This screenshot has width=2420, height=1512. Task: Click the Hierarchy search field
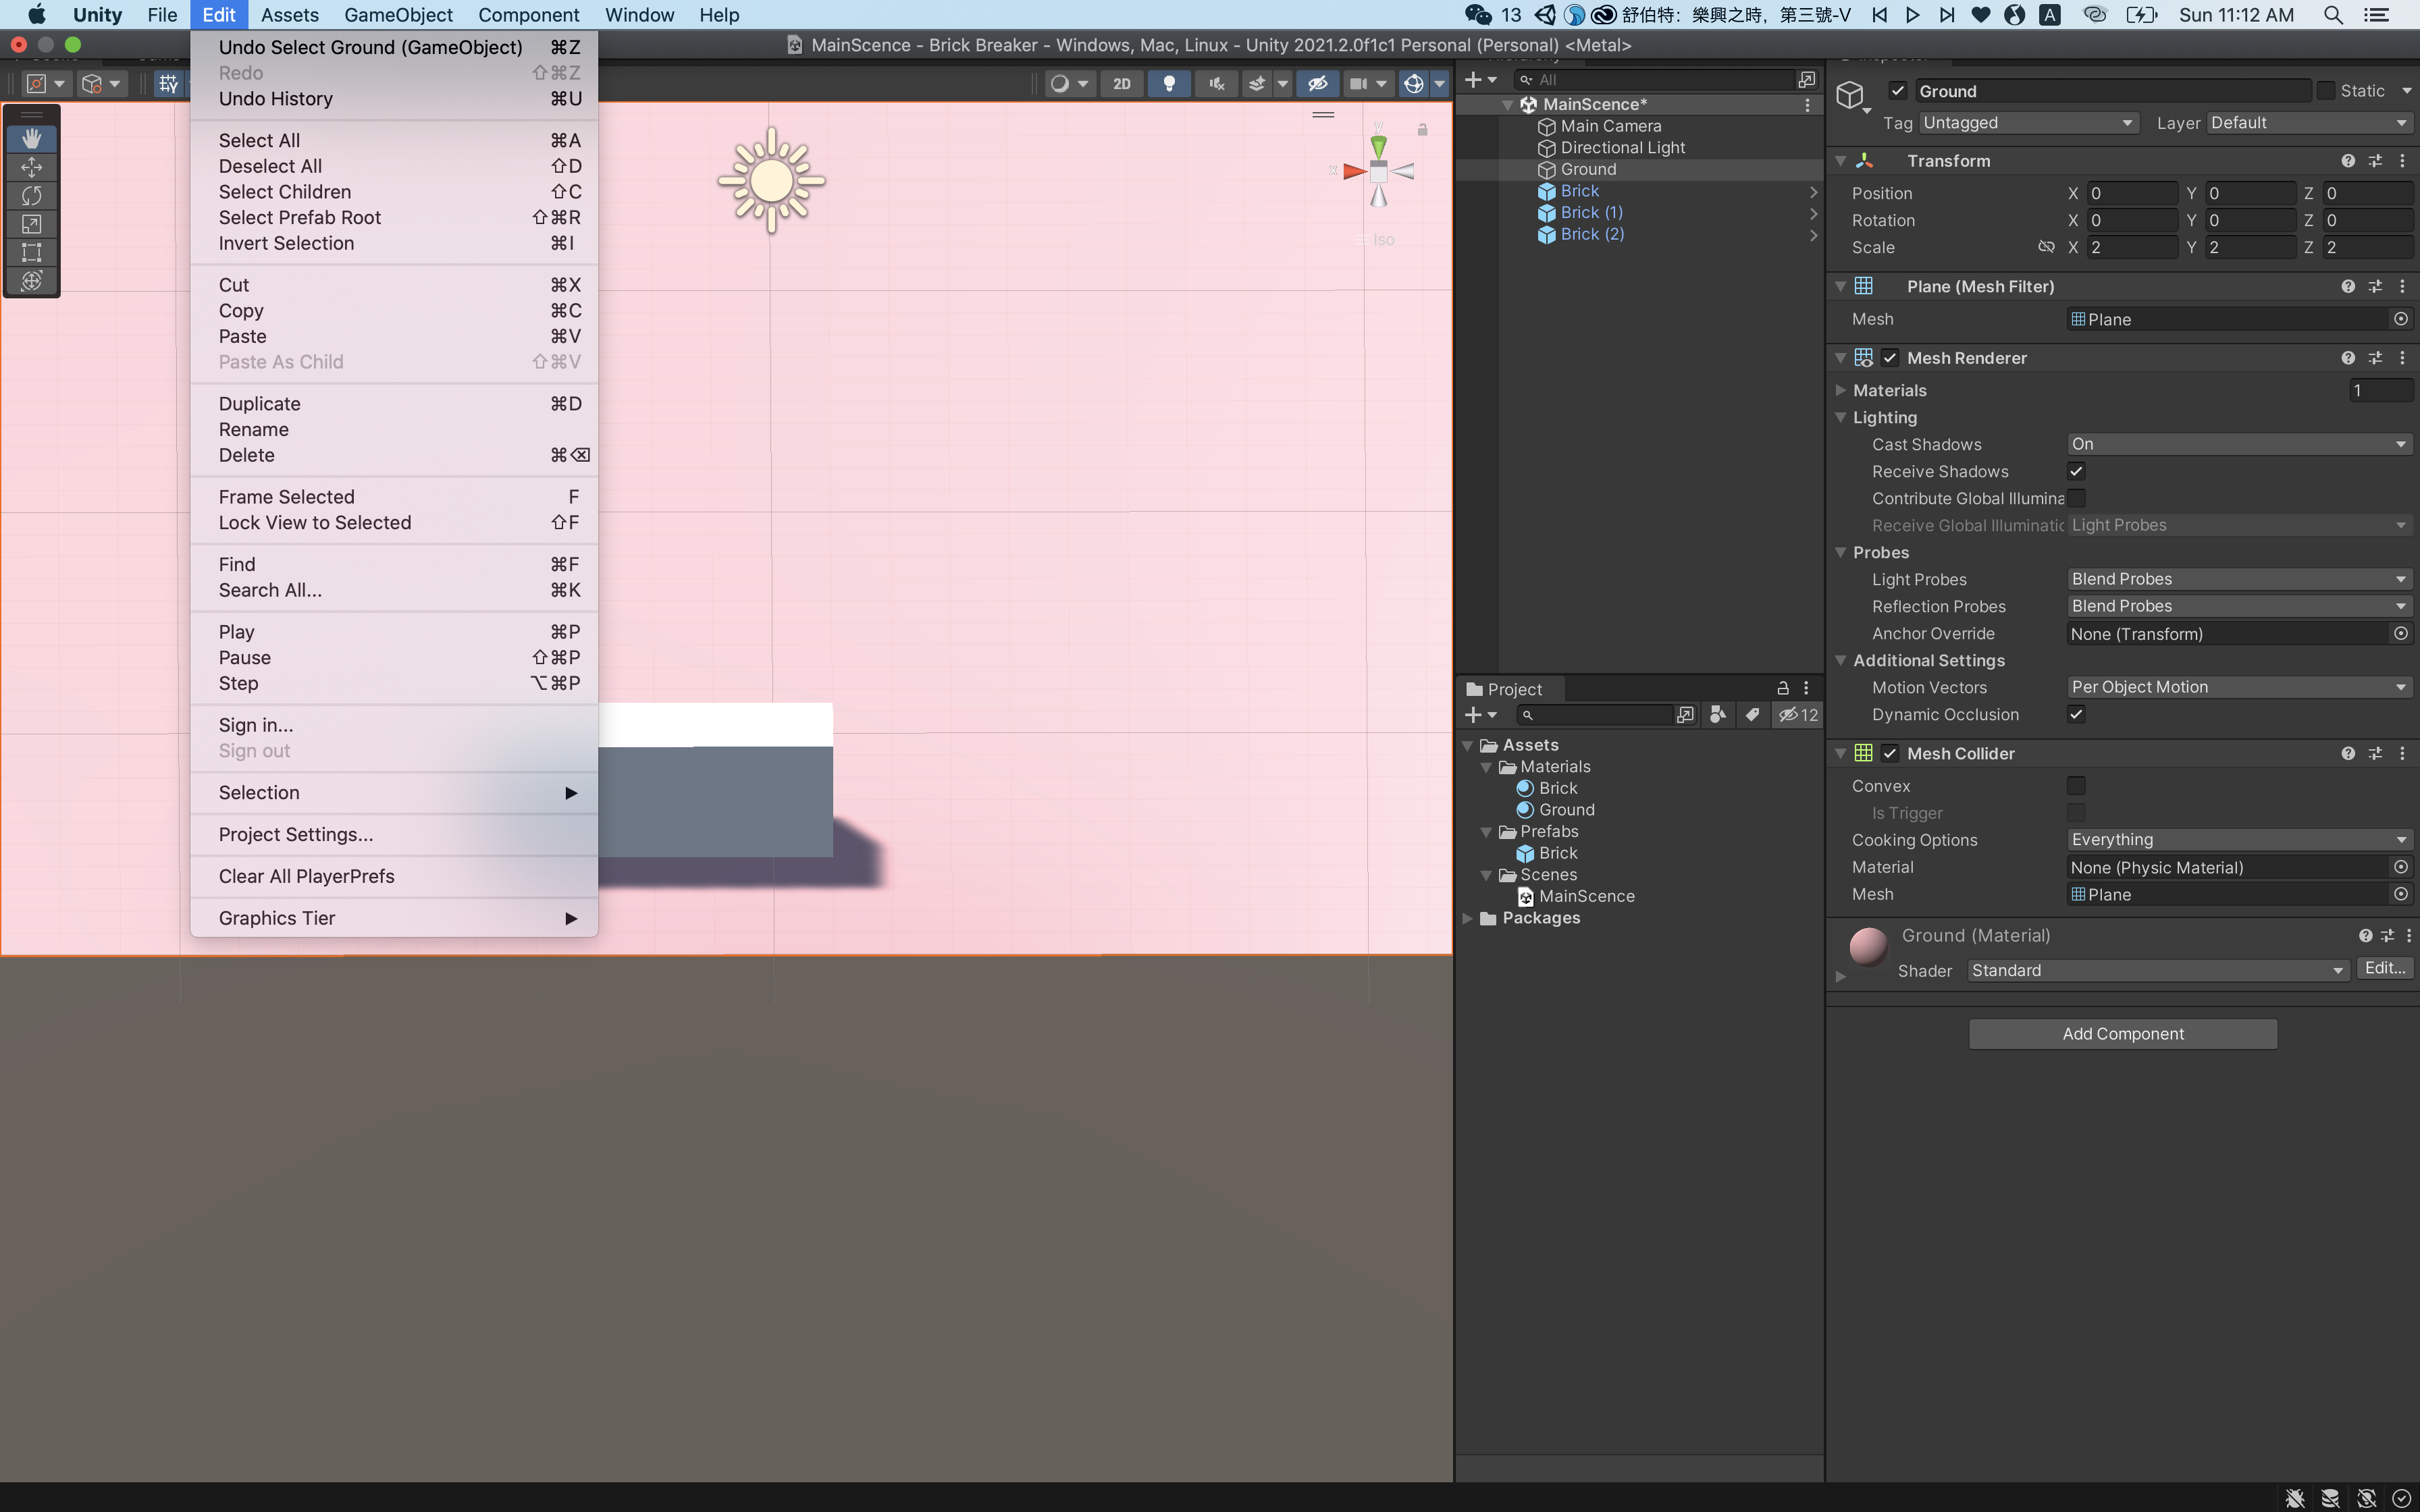(1654, 80)
